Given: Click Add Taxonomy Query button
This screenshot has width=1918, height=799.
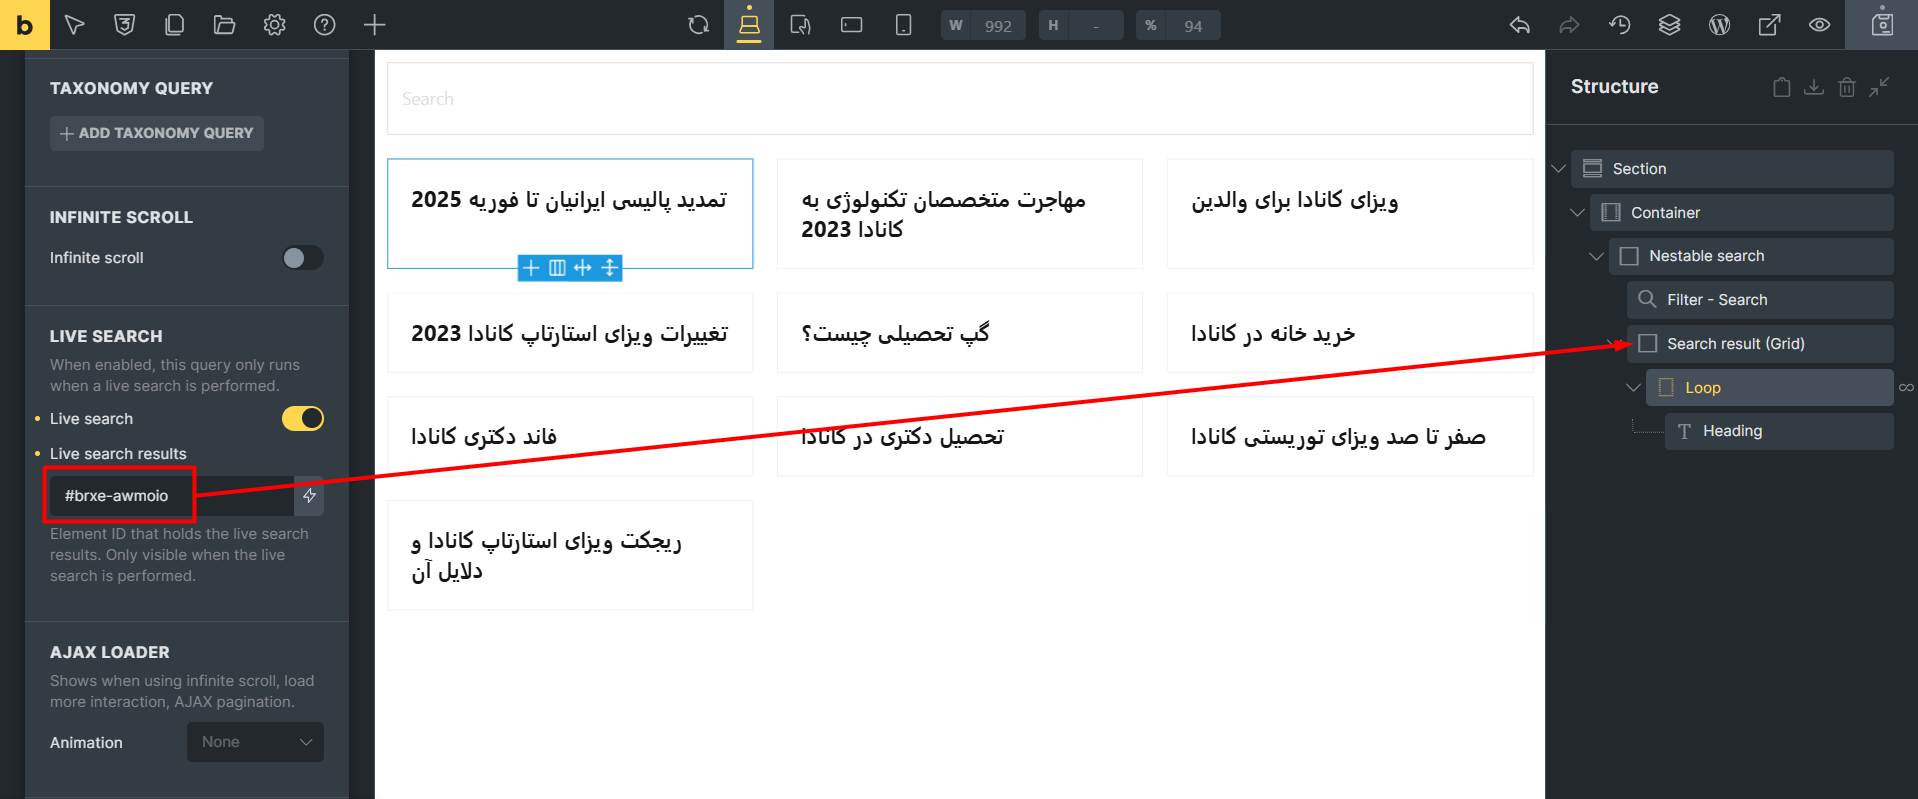Looking at the screenshot, I should (157, 133).
